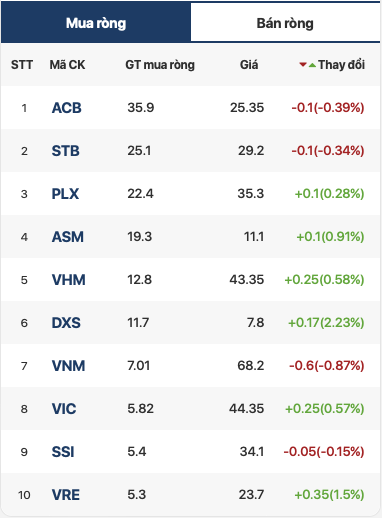Open the DXS stock link
Screen dimensions: 382x518
coord(66,323)
